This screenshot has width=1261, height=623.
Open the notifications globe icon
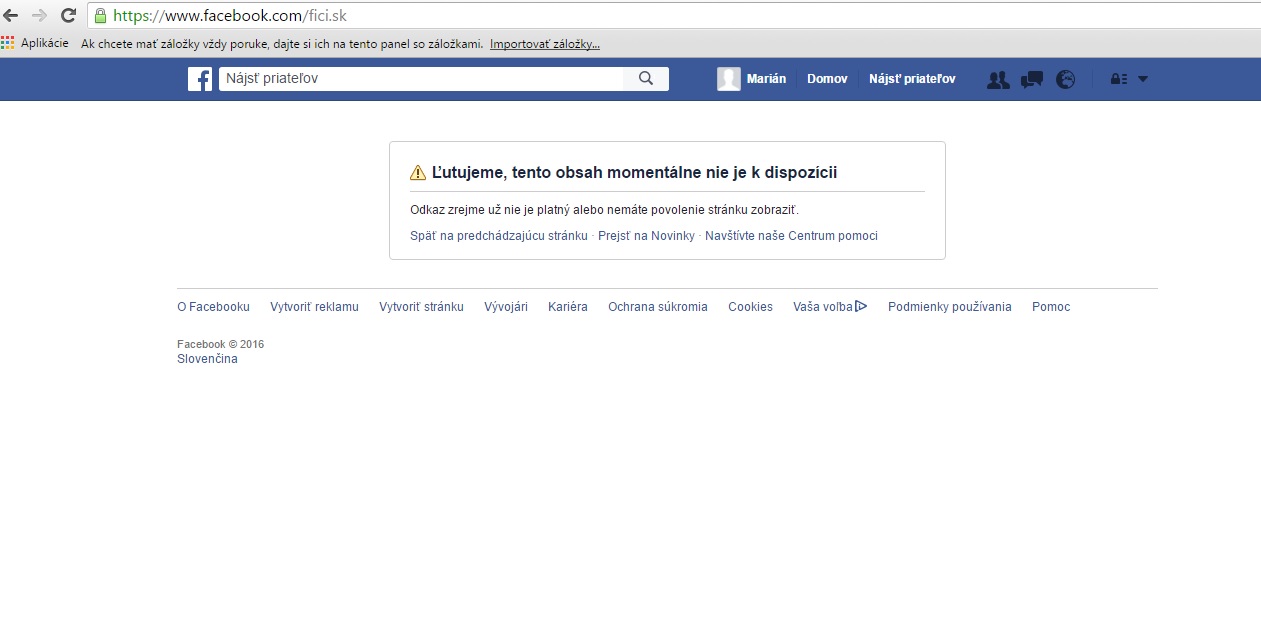pyautogui.click(x=1066, y=80)
